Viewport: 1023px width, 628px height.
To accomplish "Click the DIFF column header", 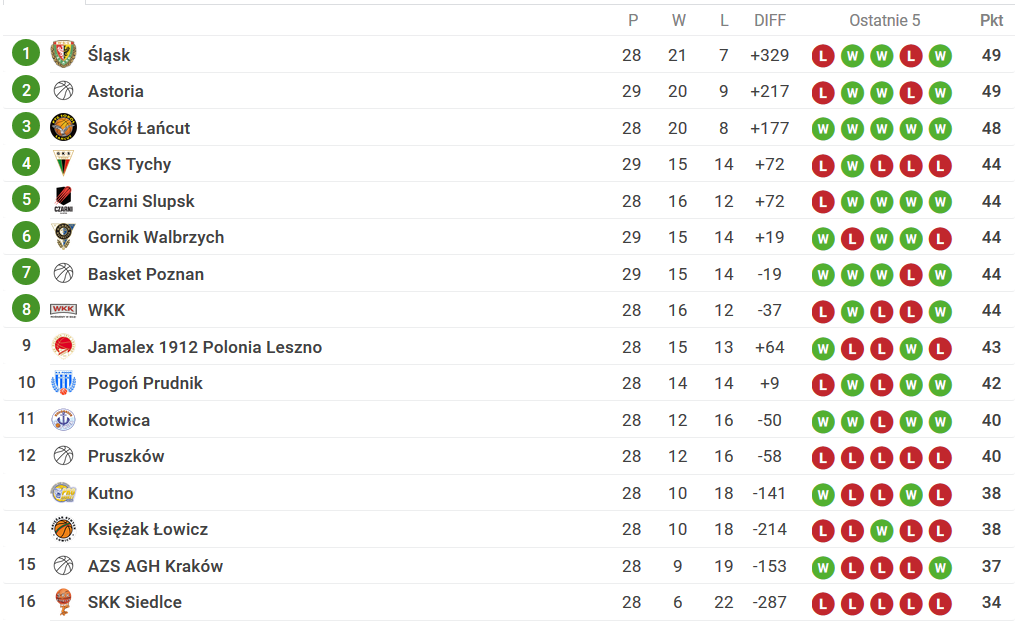I will (770, 20).
